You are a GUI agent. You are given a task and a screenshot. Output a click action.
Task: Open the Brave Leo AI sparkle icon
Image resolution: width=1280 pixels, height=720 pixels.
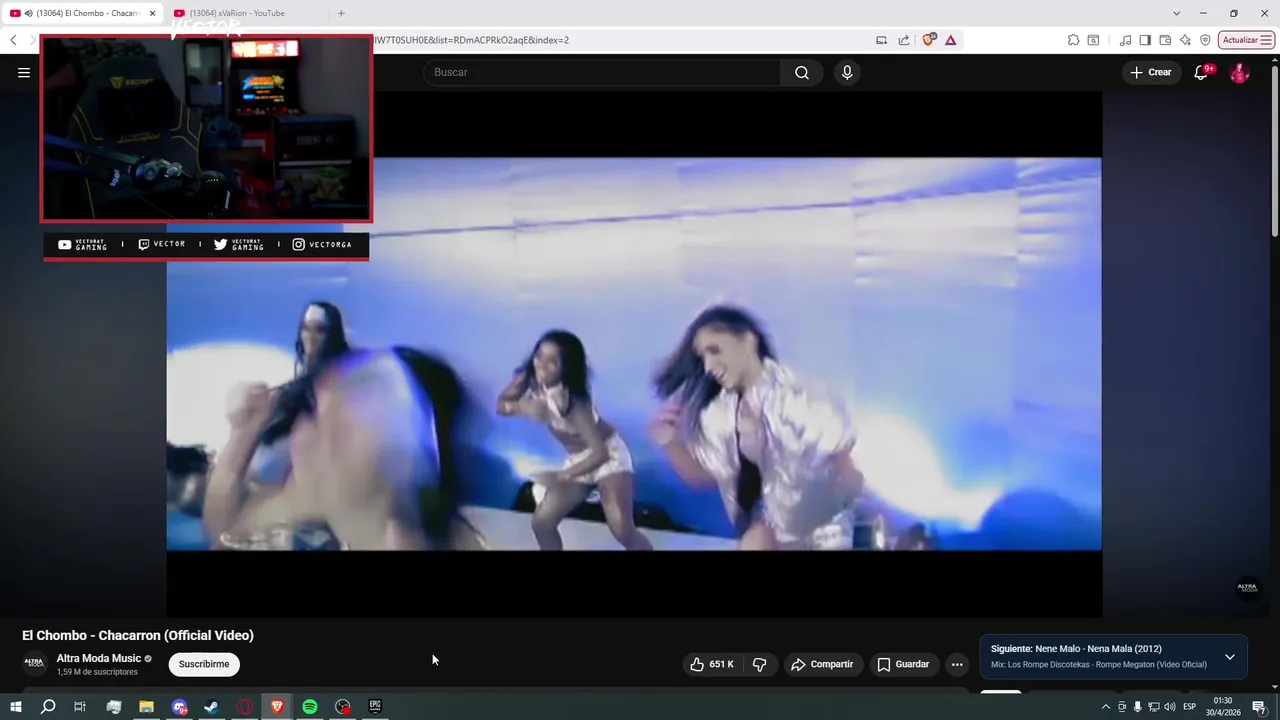pyautogui.click(x=1185, y=40)
